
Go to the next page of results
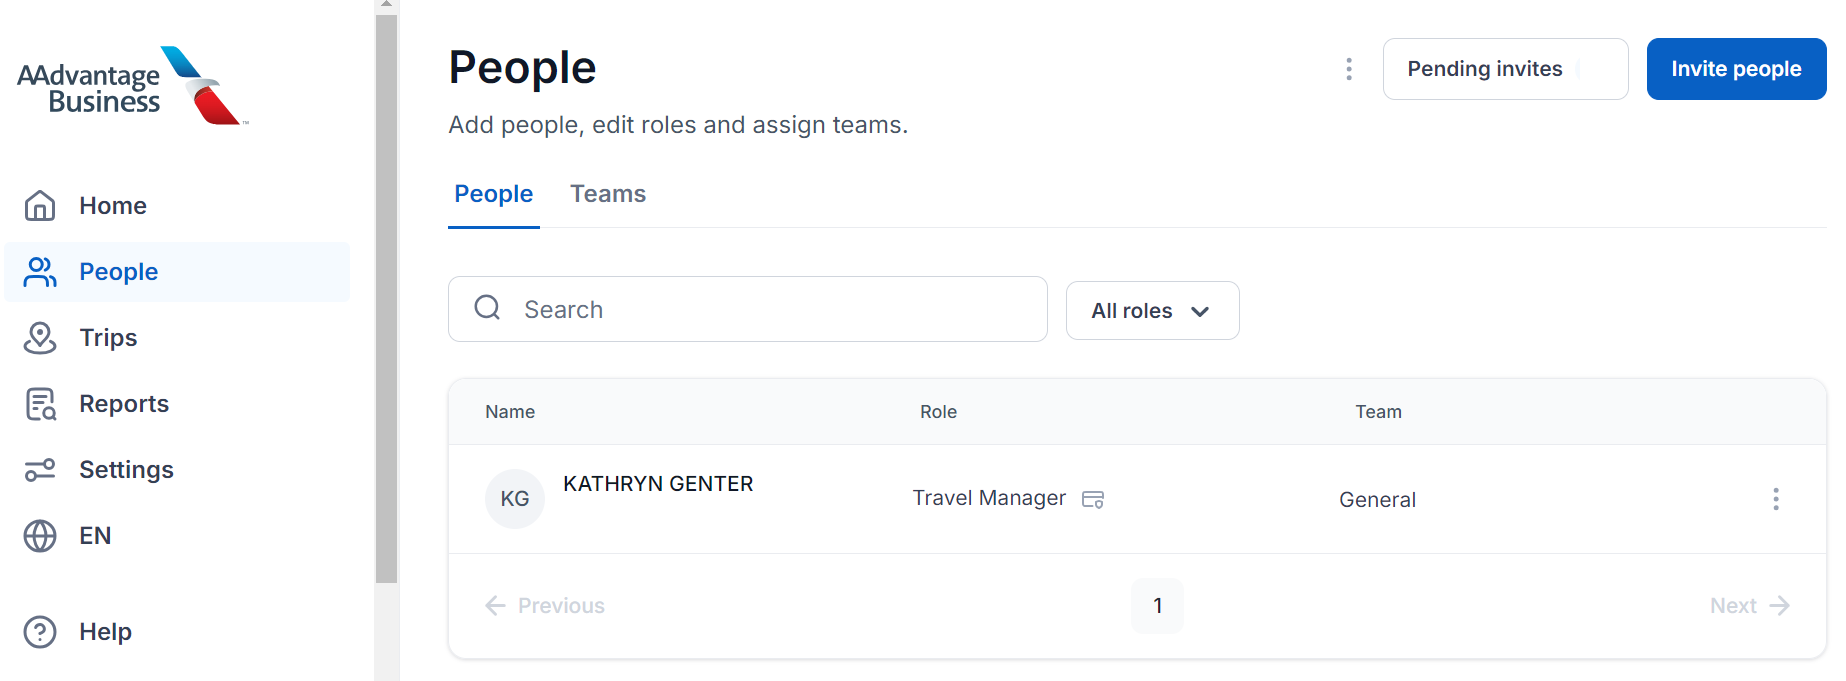click(x=1748, y=605)
